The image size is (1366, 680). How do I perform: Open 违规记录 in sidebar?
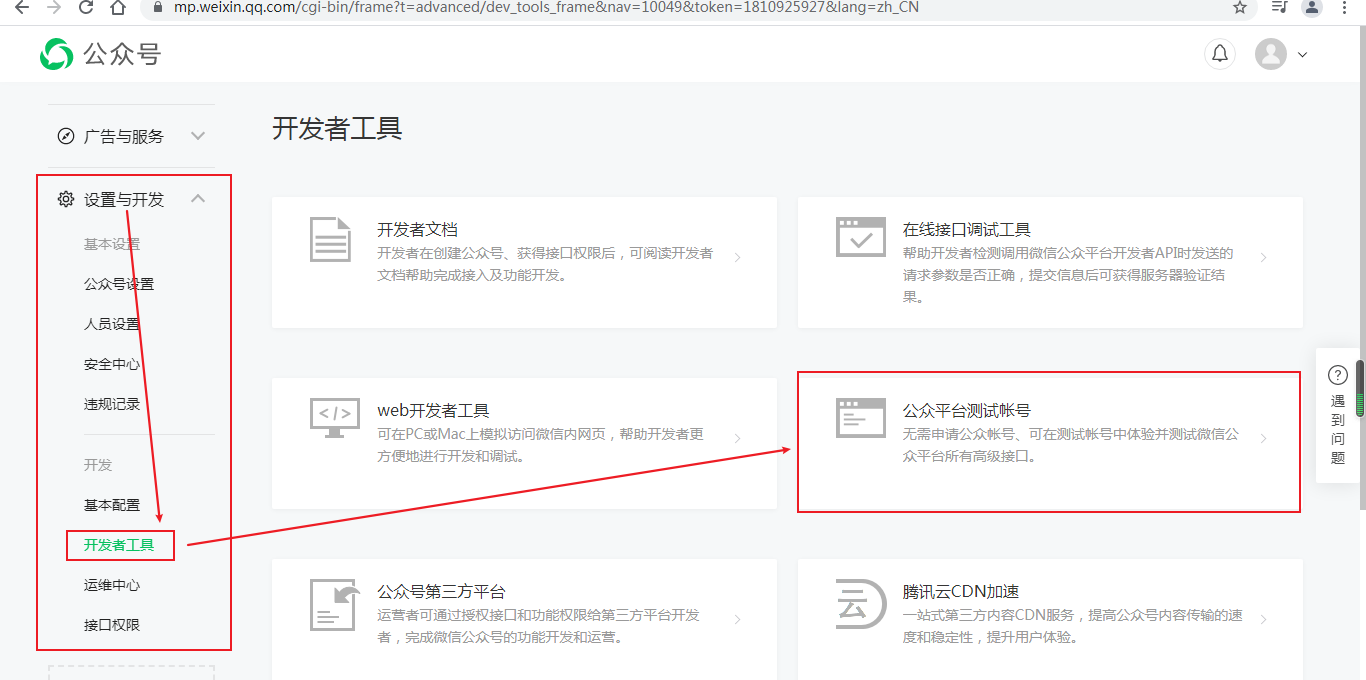click(x=112, y=404)
